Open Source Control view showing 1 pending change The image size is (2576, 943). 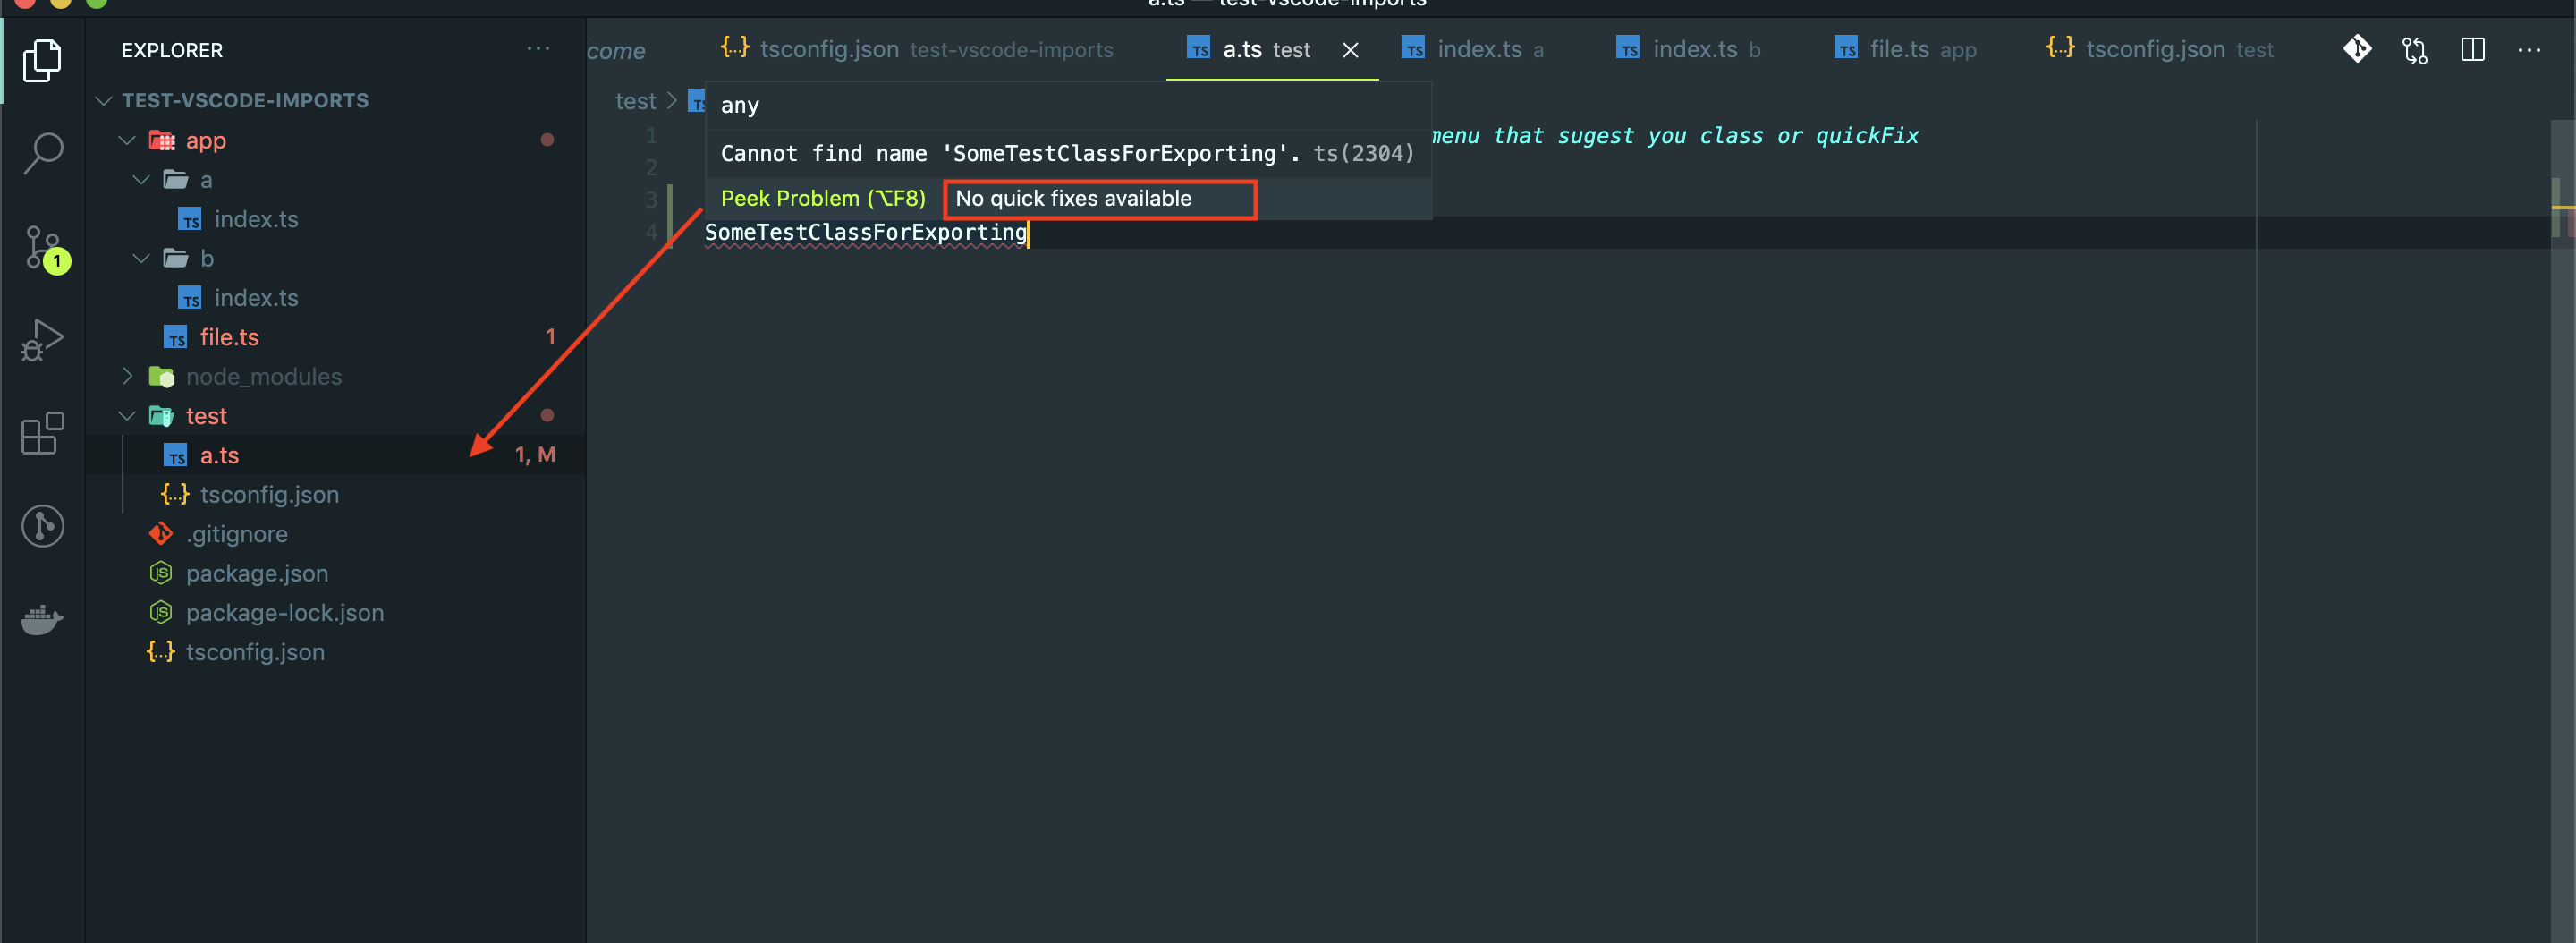click(42, 248)
